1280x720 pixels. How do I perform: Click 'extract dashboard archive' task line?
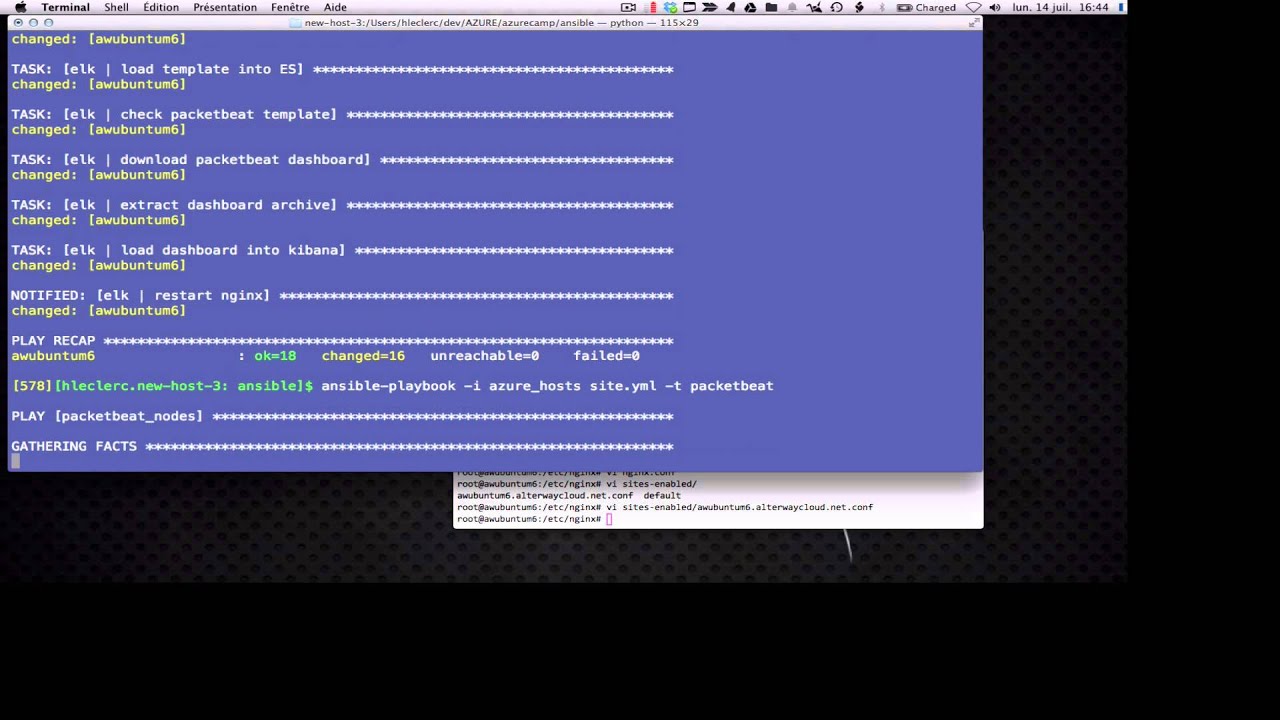(x=342, y=205)
